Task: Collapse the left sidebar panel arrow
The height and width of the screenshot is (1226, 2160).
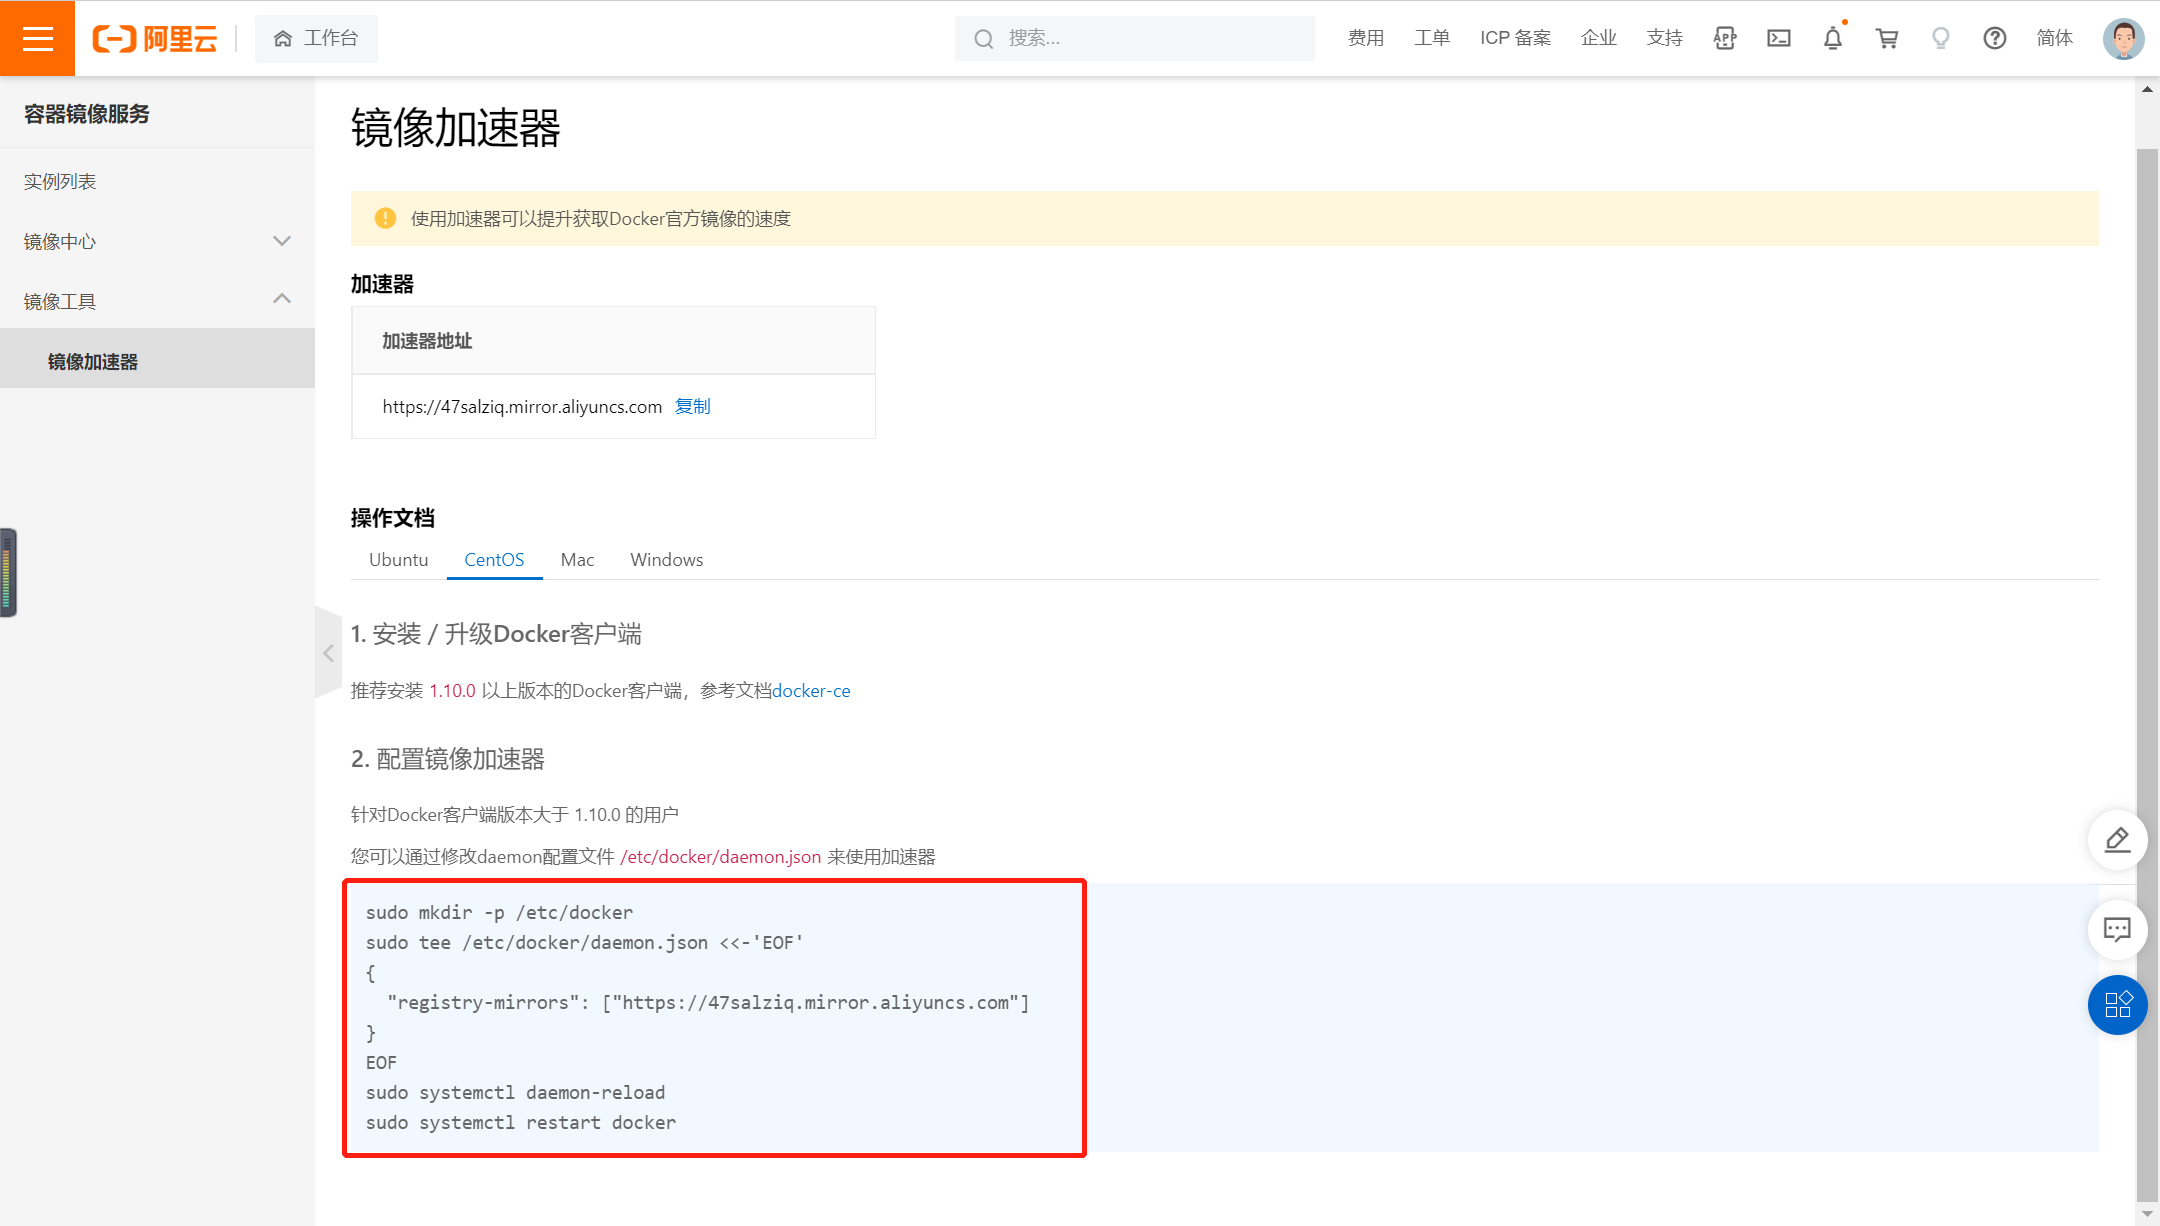Action: click(x=328, y=653)
